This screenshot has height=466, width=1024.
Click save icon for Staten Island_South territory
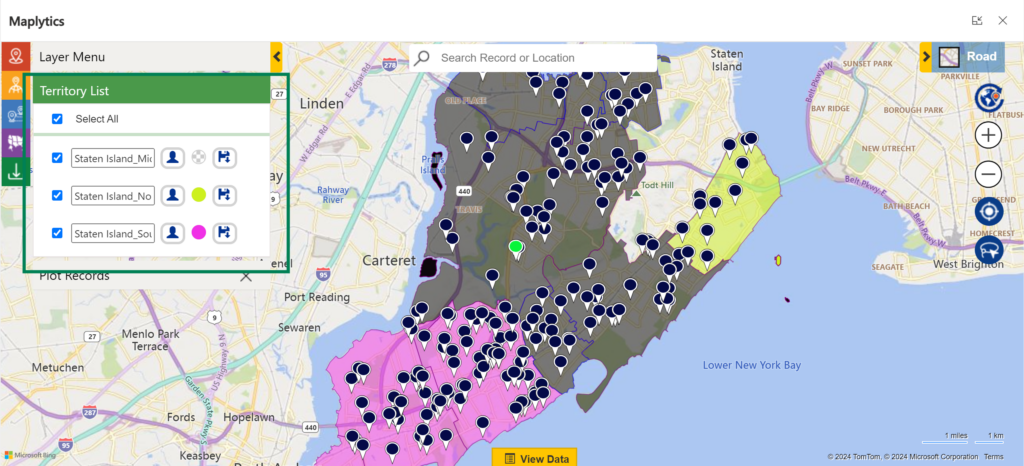click(x=224, y=232)
